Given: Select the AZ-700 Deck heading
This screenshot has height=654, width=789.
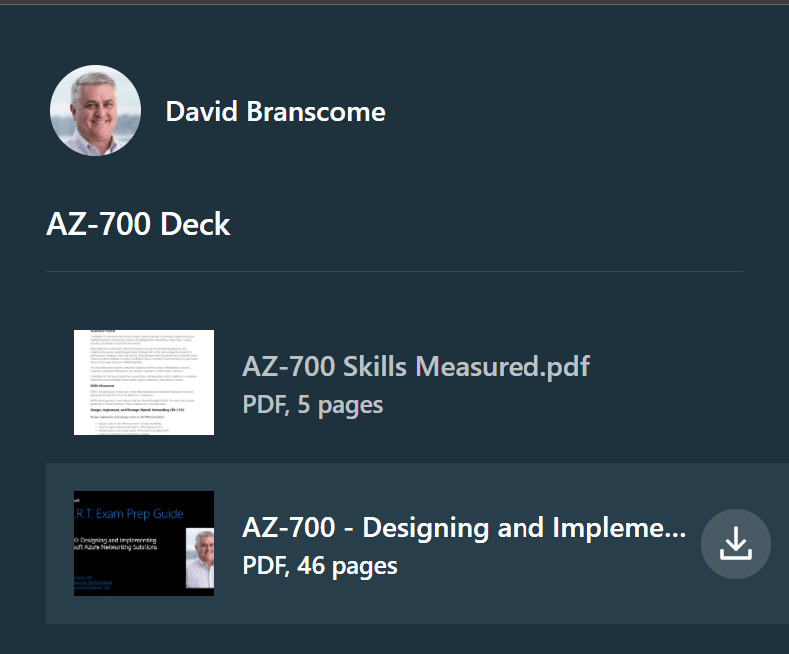Looking at the screenshot, I should (x=138, y=224).
